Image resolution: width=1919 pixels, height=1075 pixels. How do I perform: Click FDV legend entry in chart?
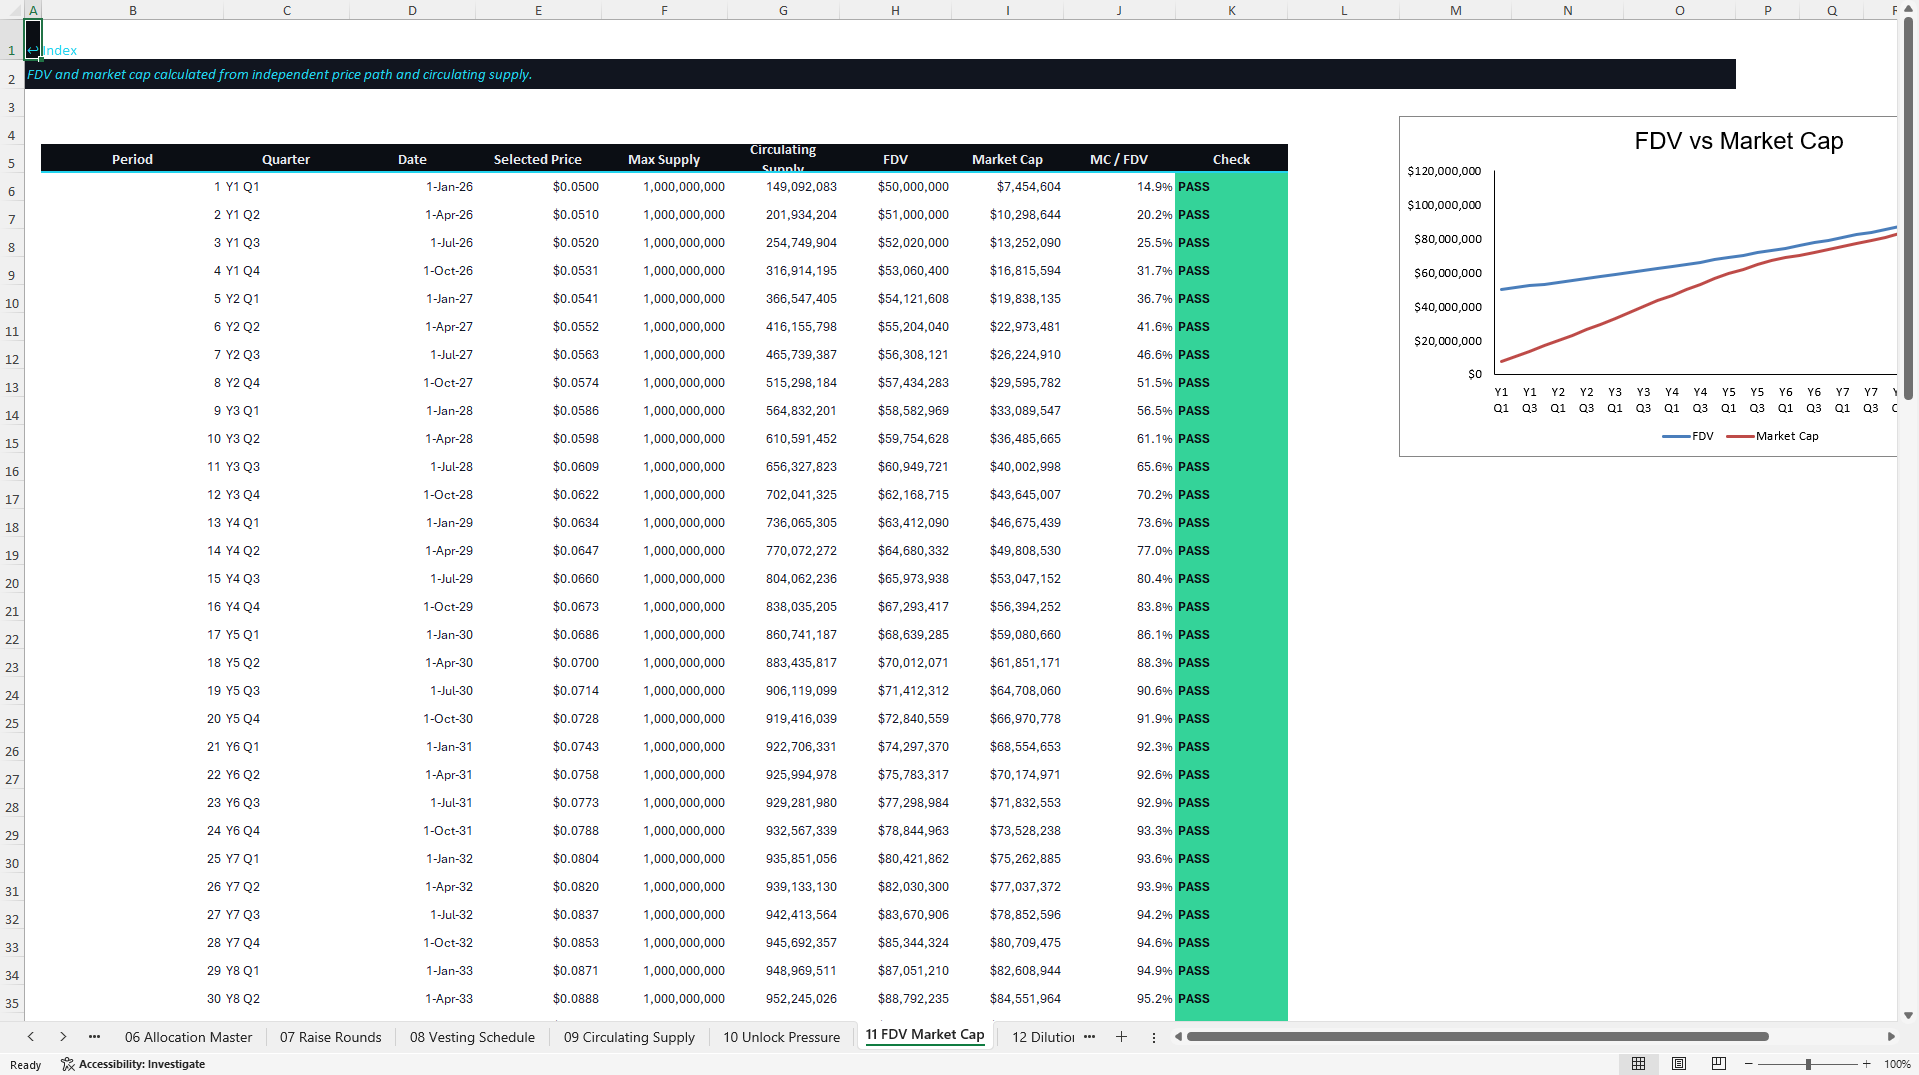[1688, 436]
